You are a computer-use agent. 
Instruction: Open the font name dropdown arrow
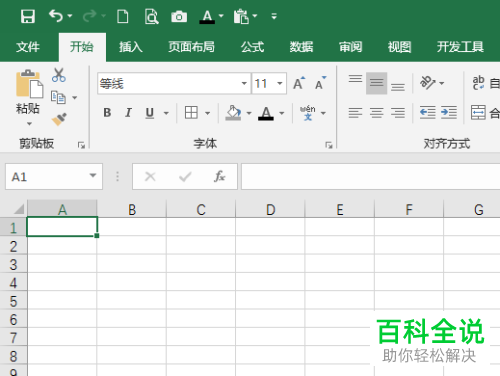244,83
